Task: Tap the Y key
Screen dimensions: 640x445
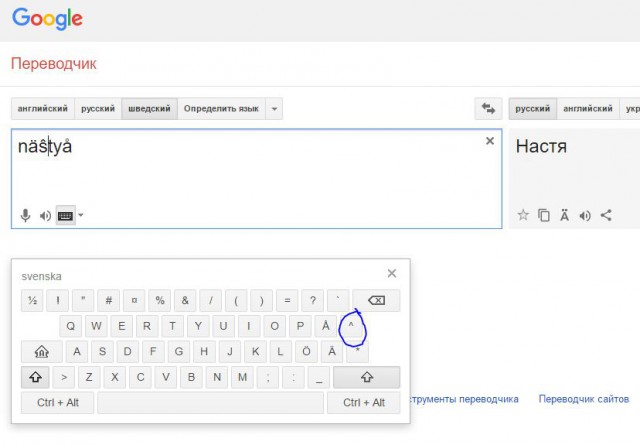Action: (198, 326)
